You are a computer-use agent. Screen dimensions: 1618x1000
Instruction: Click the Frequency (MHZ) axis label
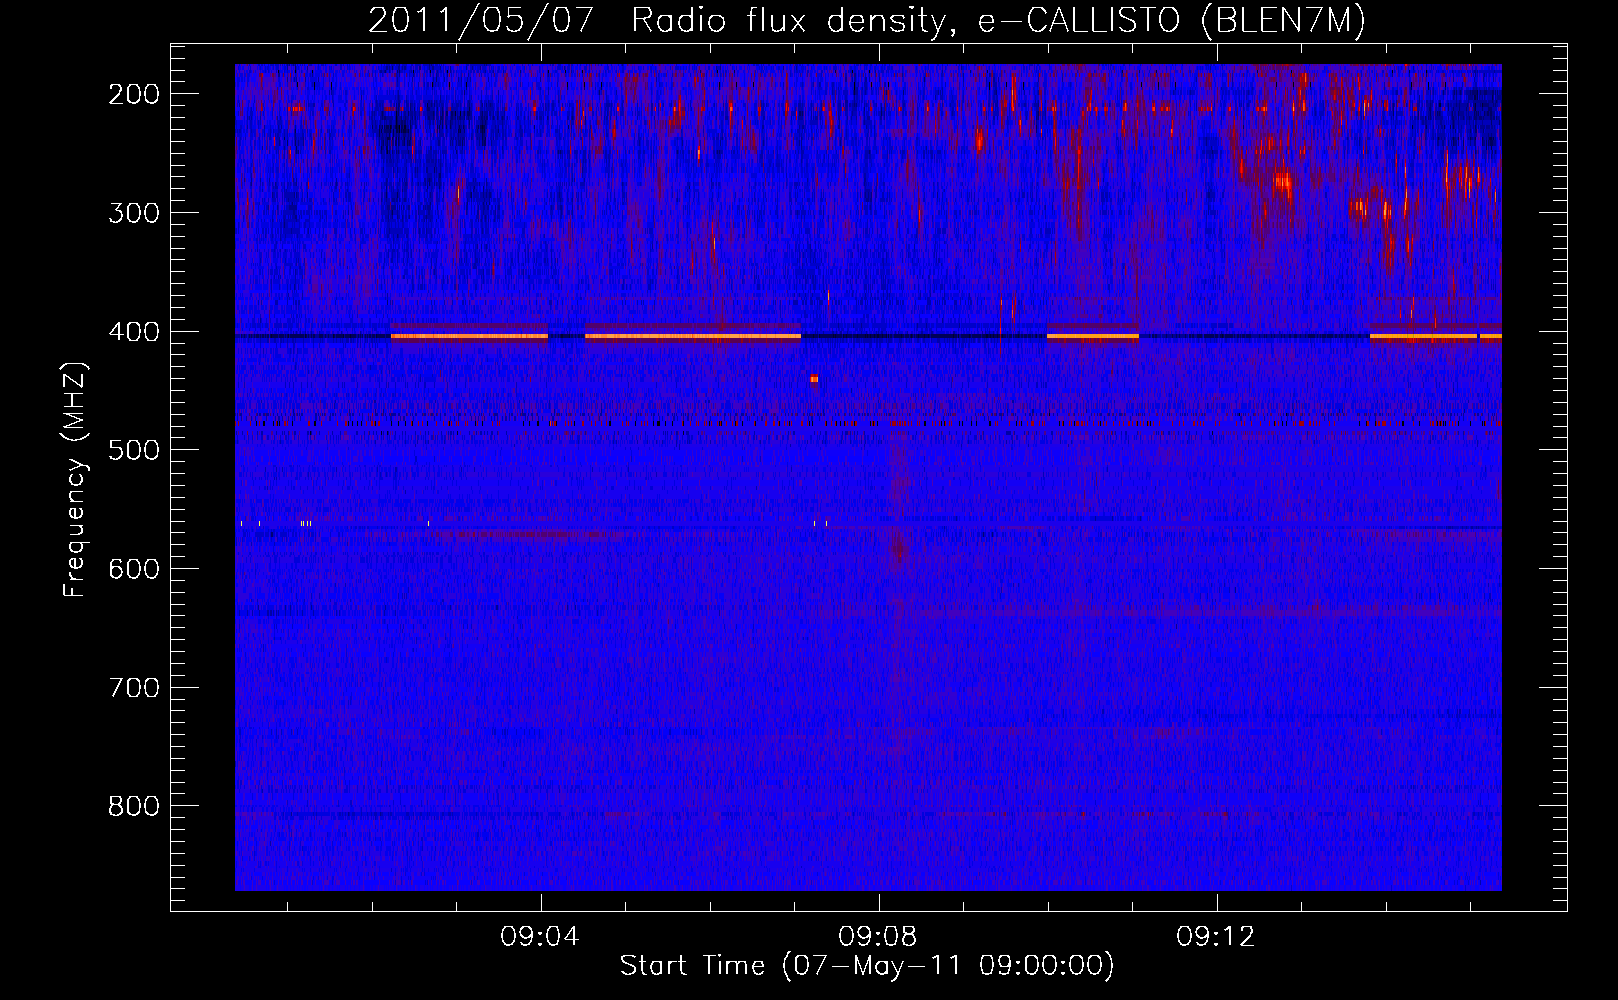coord(75,480)
